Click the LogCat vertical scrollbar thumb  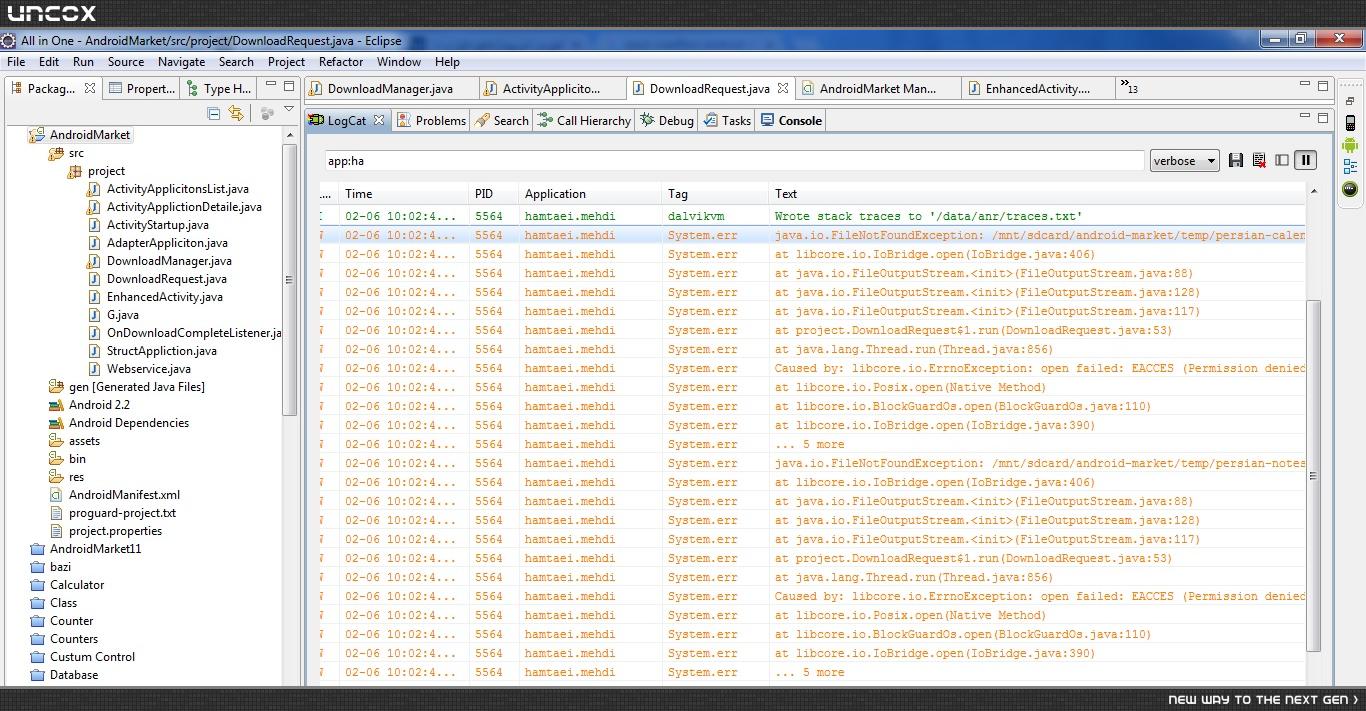click(1313, 475)
